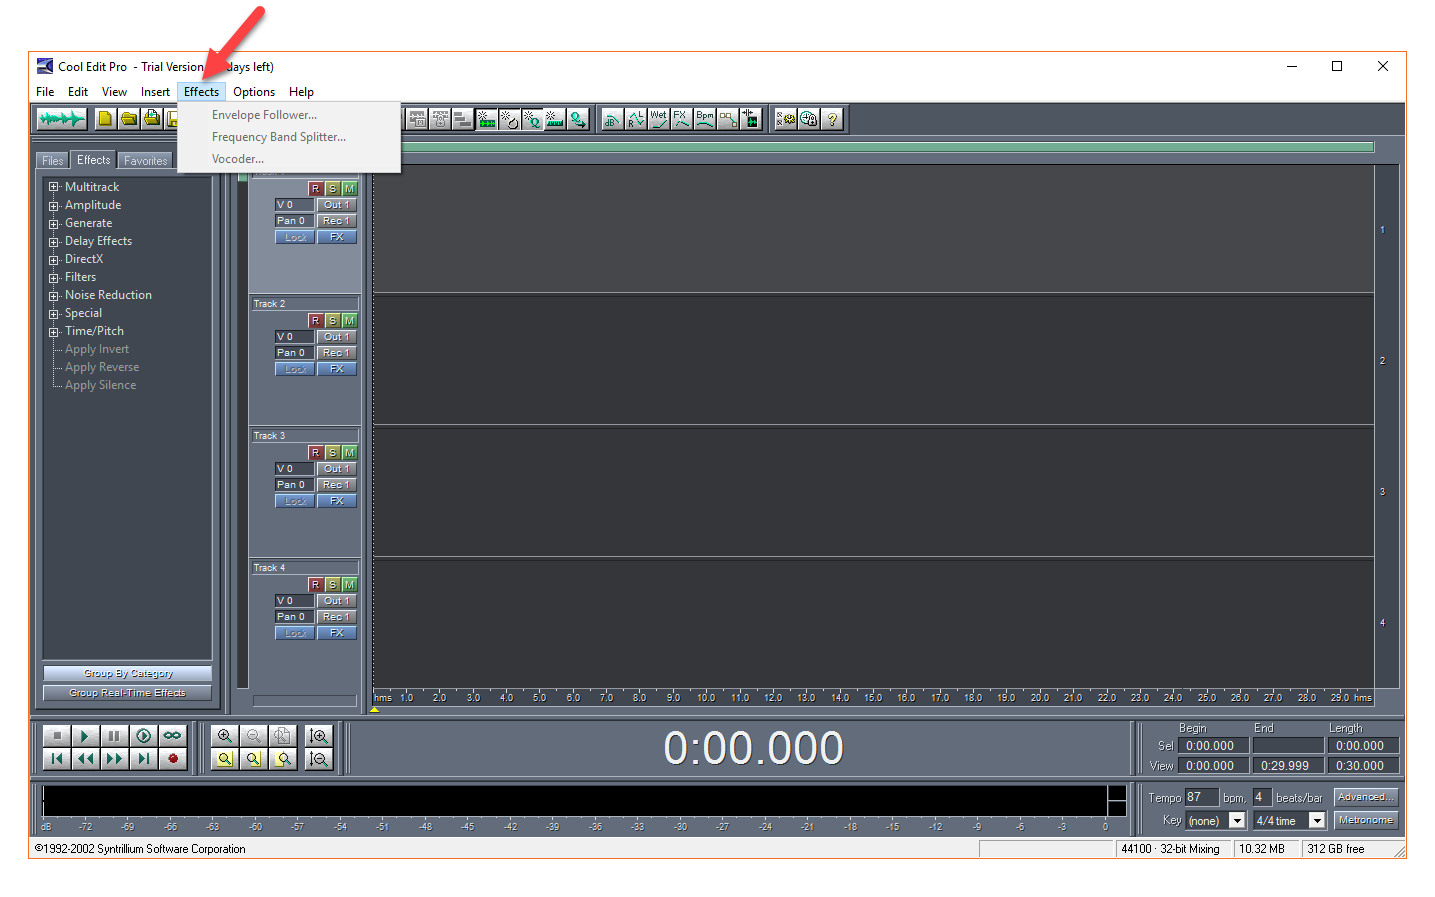This screenshot has width=1435, height=897.
Task: Click the new session icon
Action: 105,119
